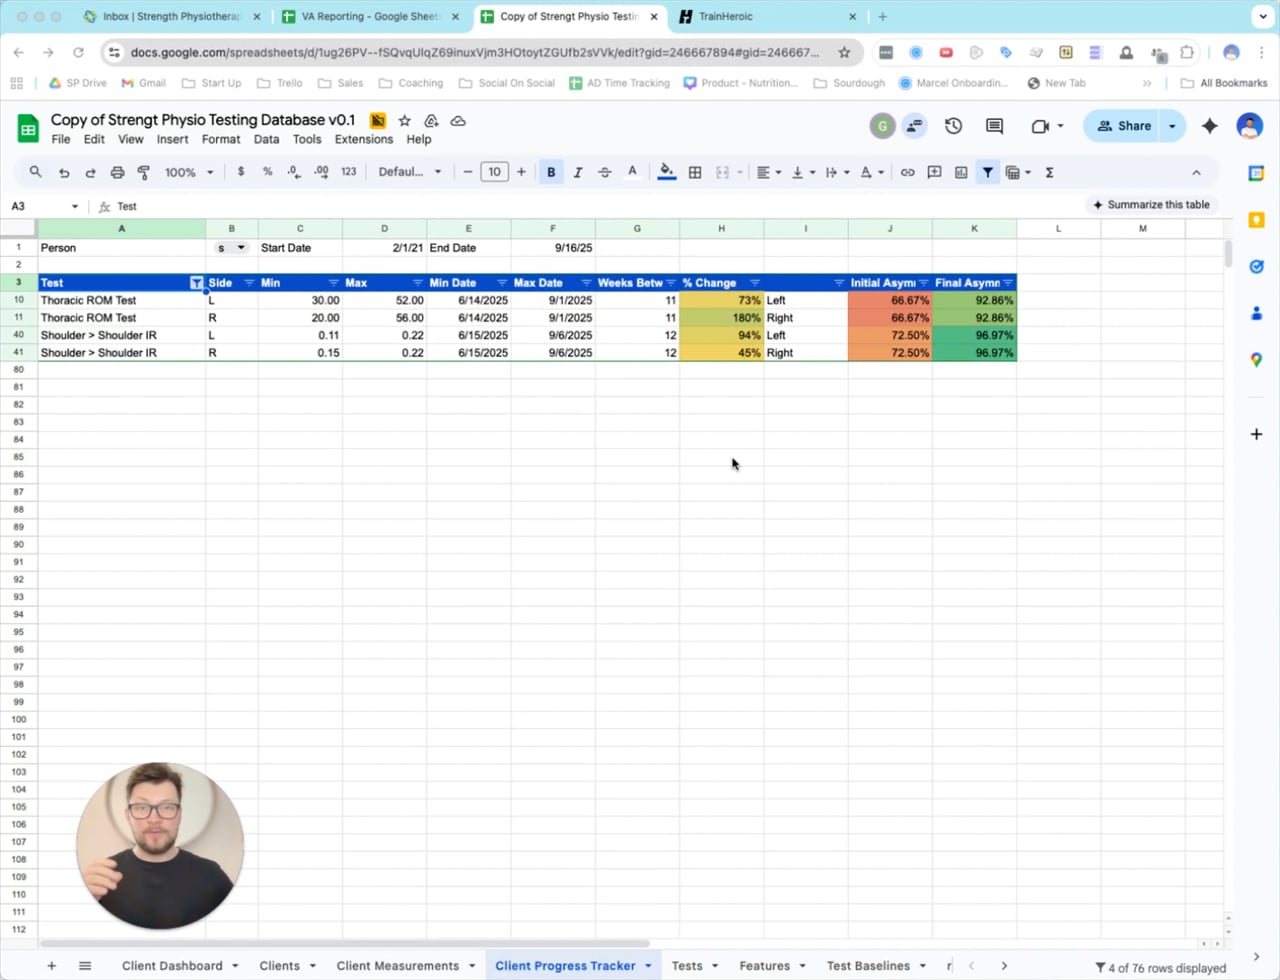
Task: Open the Name Box A3 dropdown
Action: coord(75,206)
